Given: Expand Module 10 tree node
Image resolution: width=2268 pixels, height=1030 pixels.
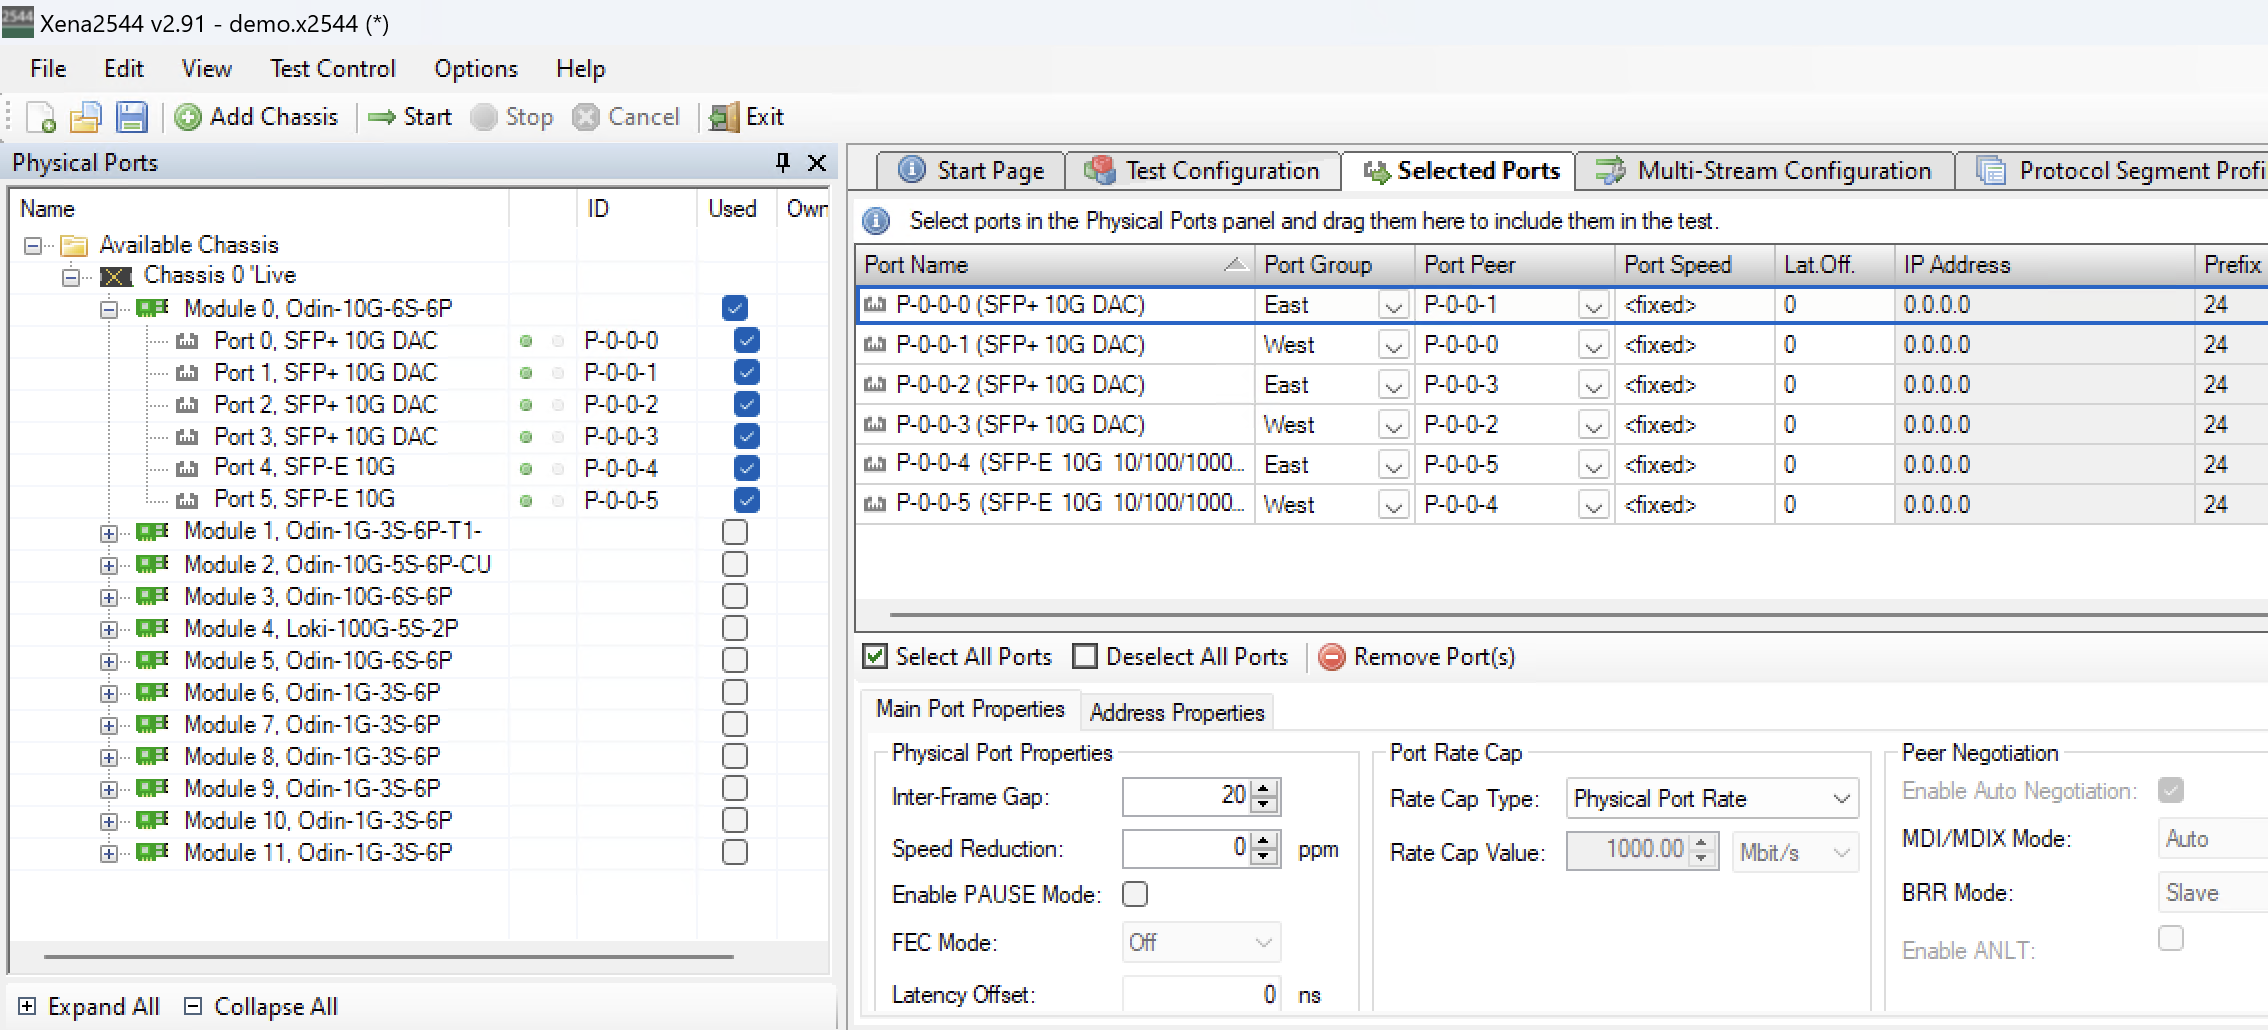Looking at the screenshot, I should coord(108,821).
